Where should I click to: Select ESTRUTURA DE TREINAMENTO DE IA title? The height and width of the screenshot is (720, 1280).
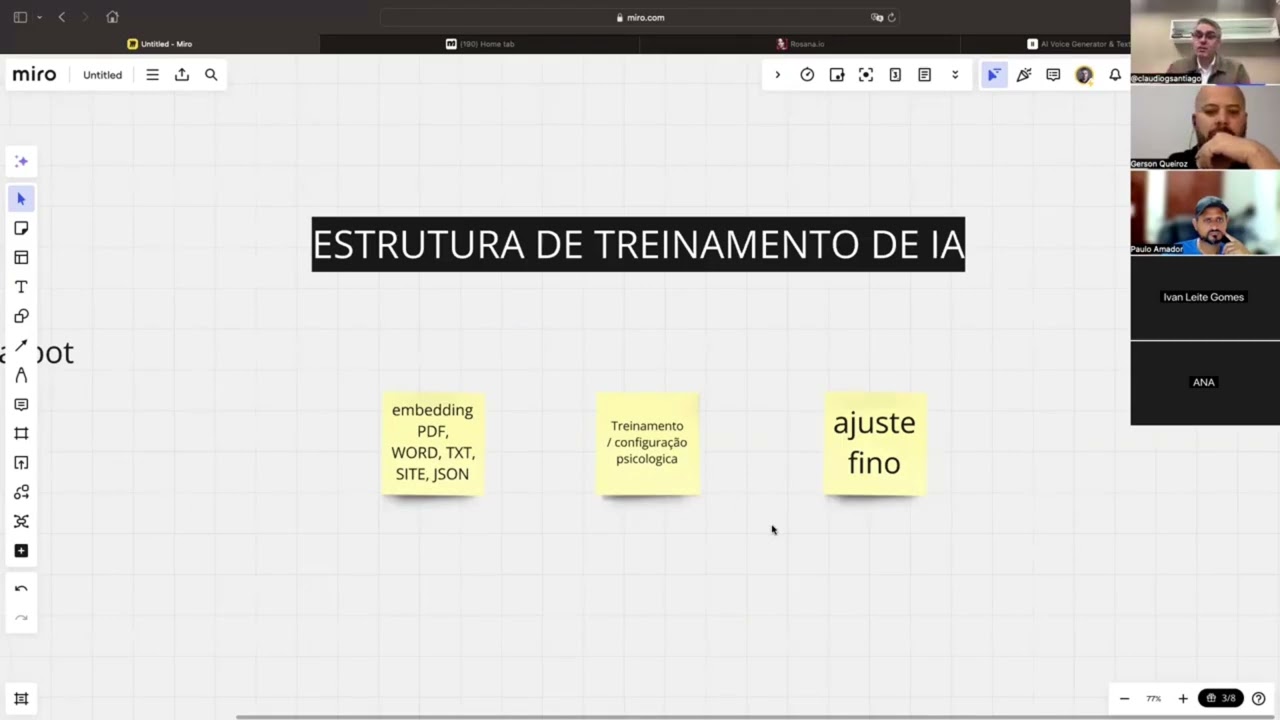point(638,244)
